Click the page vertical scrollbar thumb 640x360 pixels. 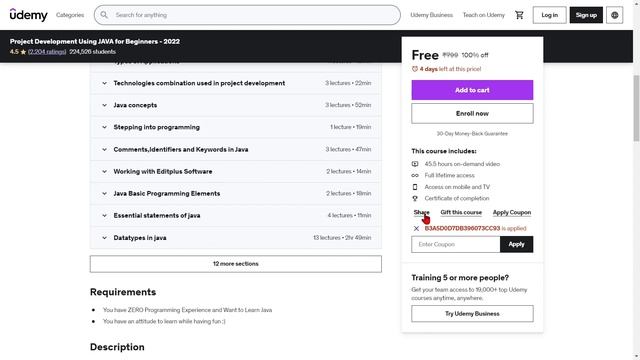tap(636, 108)
